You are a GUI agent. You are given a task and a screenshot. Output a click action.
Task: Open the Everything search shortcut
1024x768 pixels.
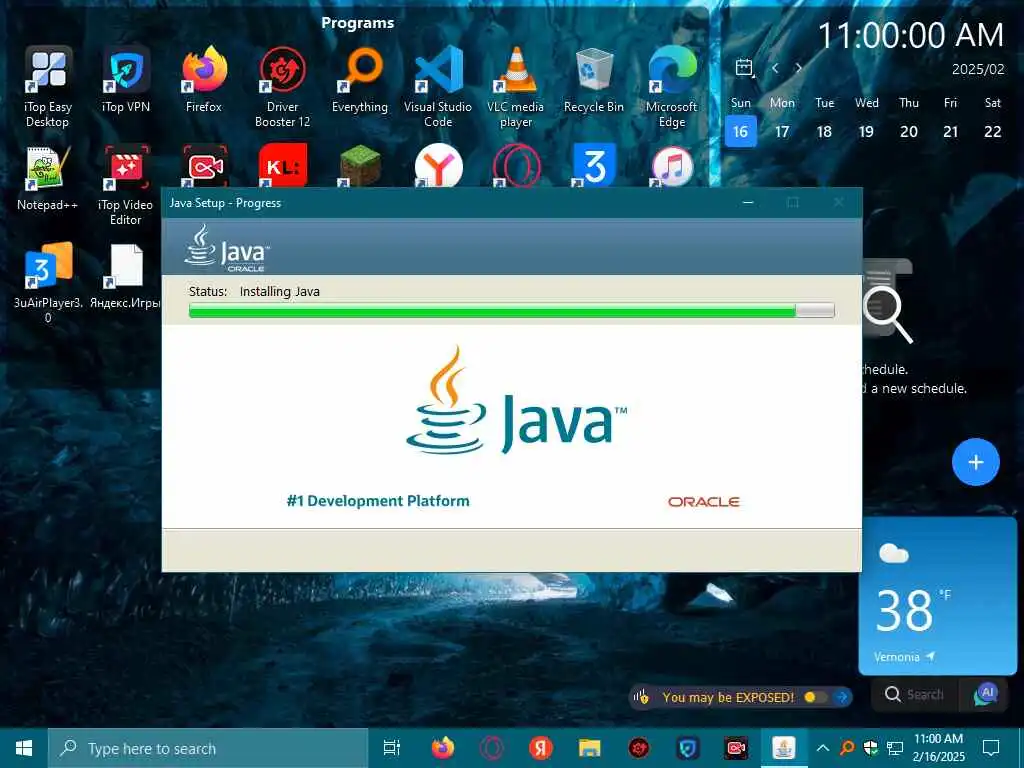360,79
